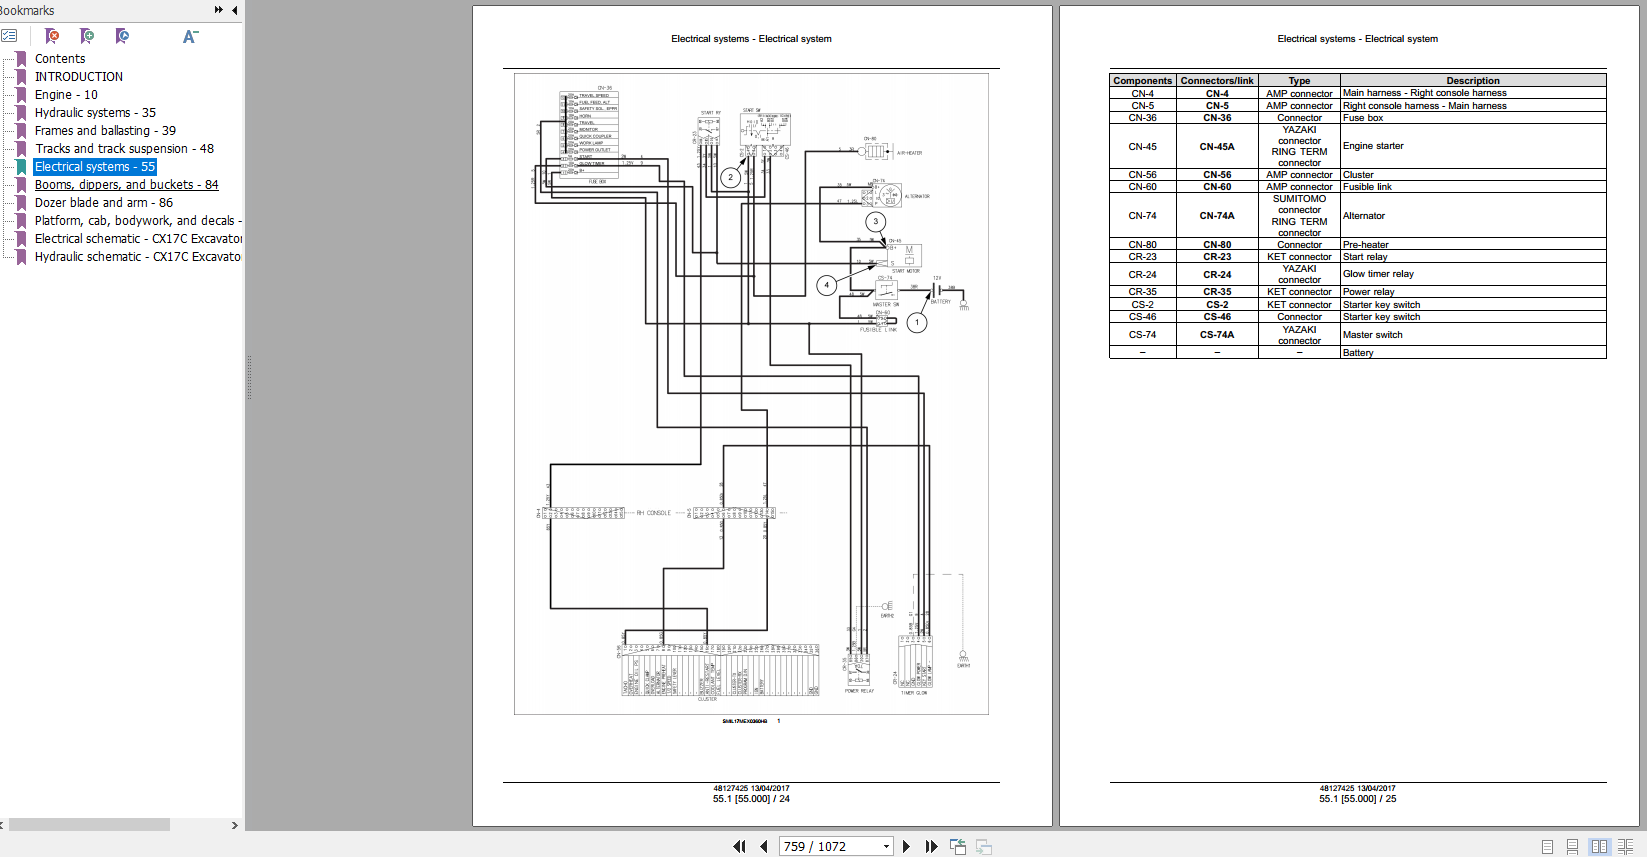Go back to the previous view

tap(957, 846)
